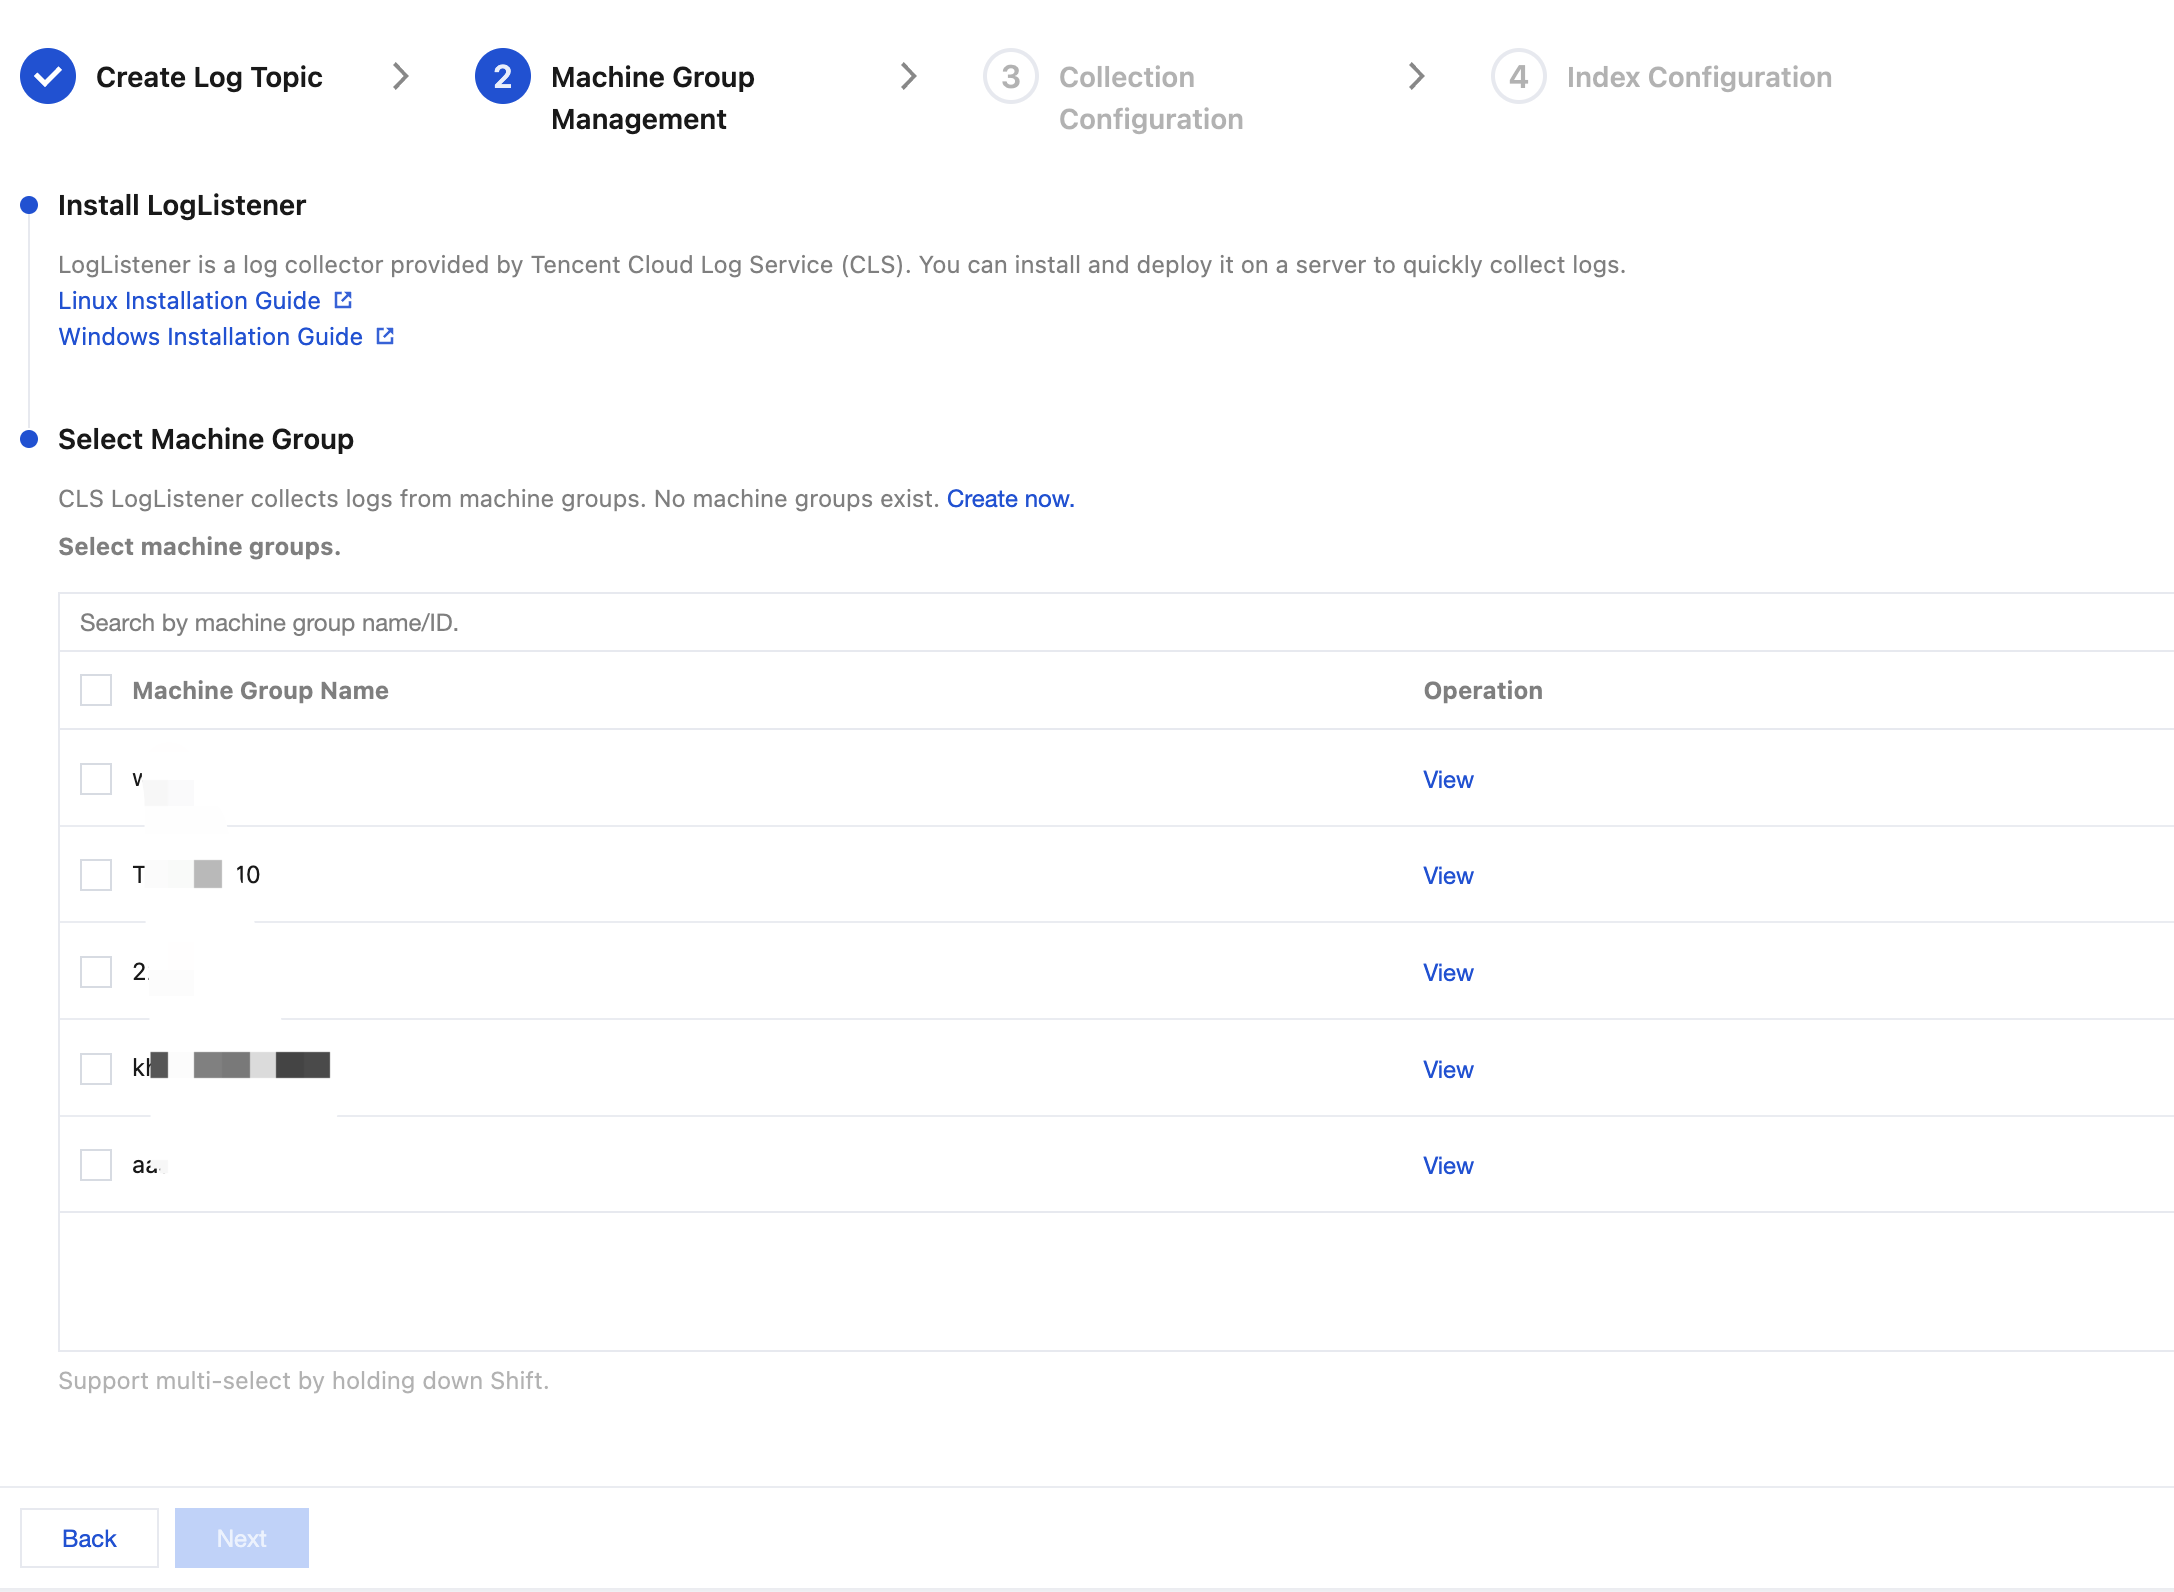Image resolution: width=2174 pixels, height=1592 pixels.
Task: Click the Create now link
Action: (x=1010, y=498)
